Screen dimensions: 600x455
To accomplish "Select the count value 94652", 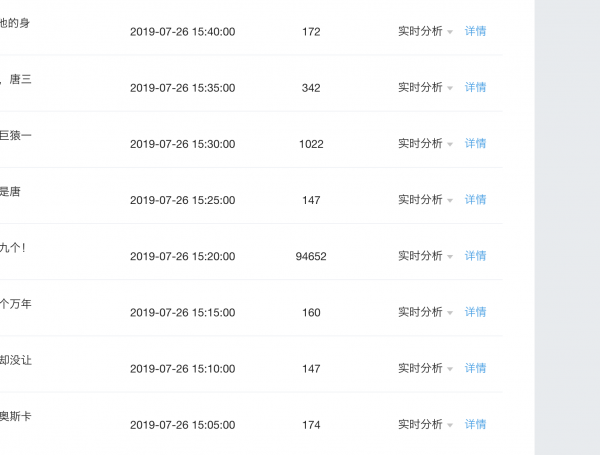I will tap(311, 256).
